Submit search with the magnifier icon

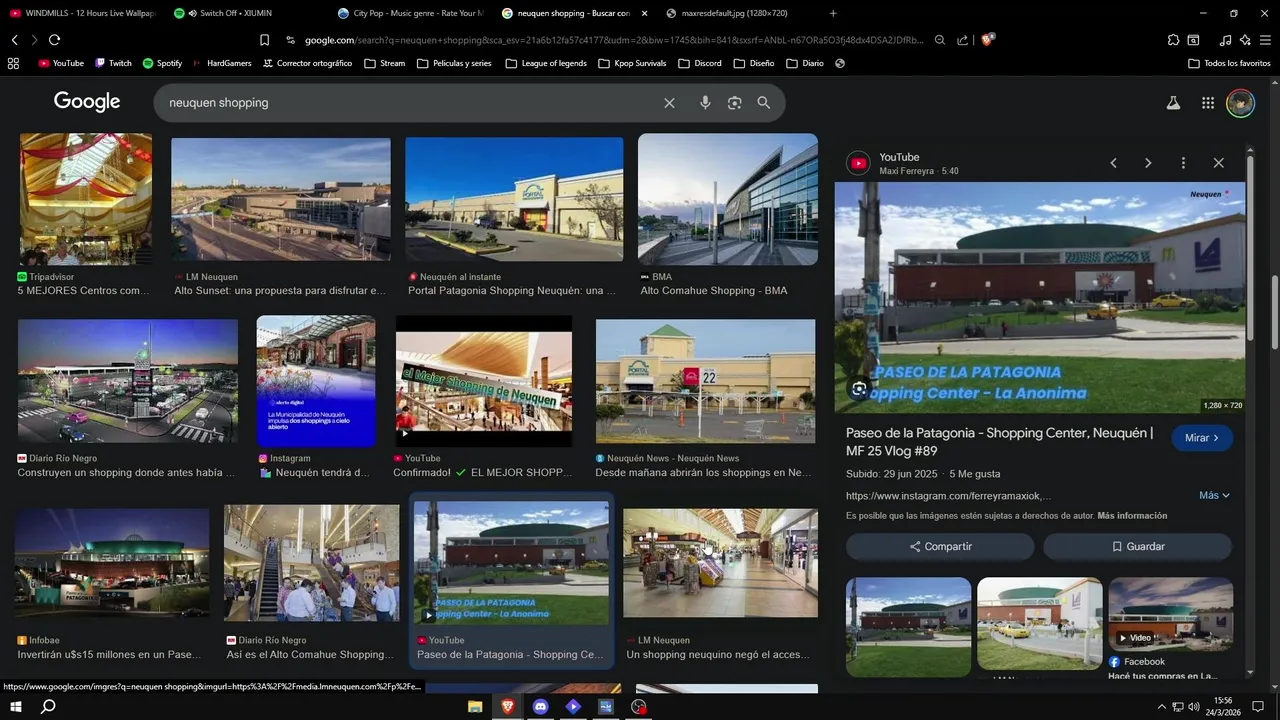pyautogui.click(x=764, y=103)
